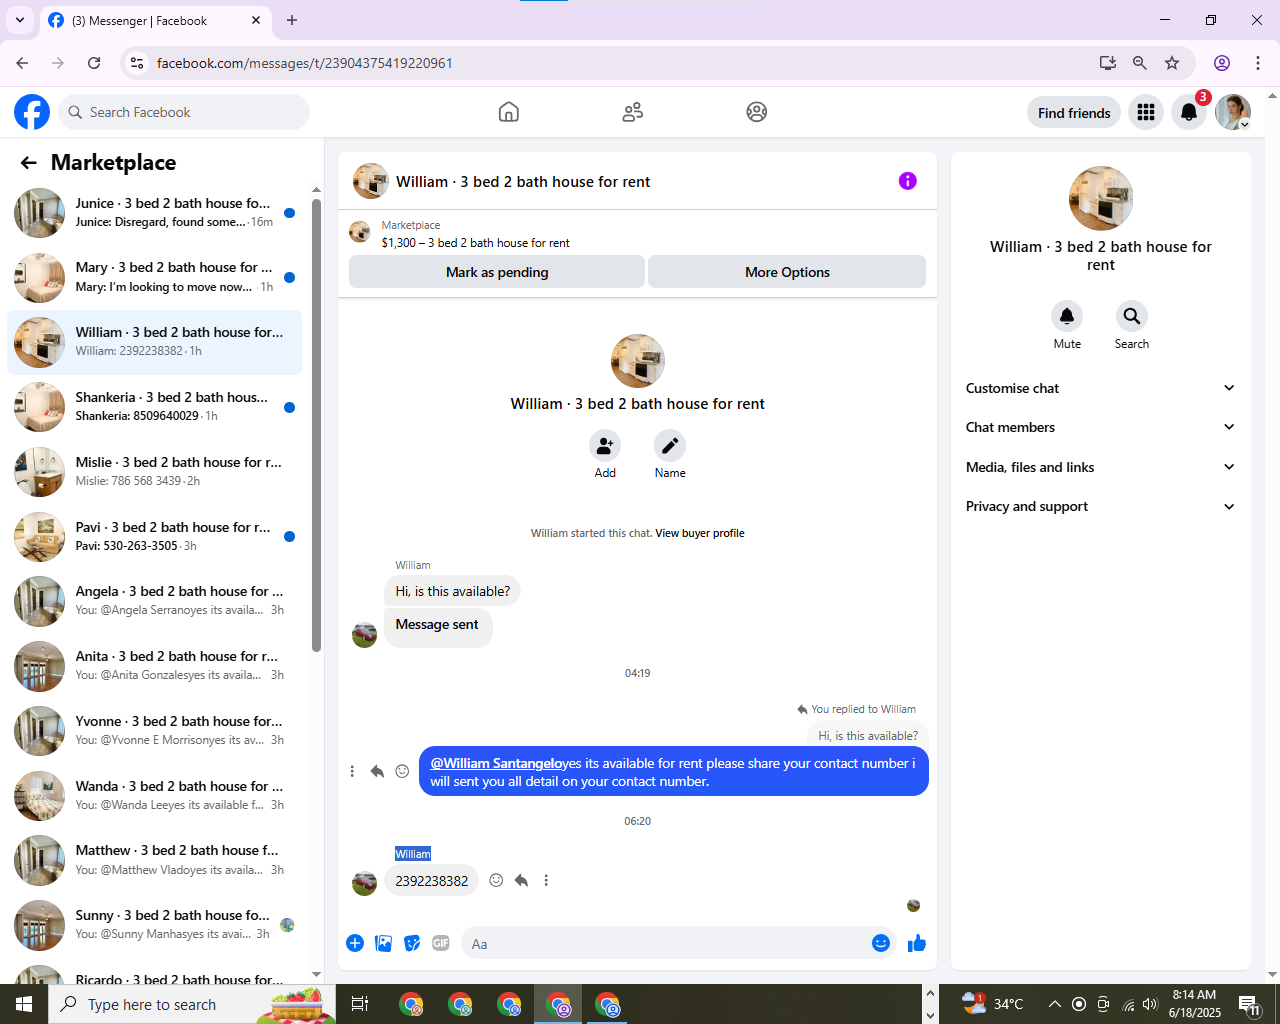Open more options for sent blue message

pos(352,771)
